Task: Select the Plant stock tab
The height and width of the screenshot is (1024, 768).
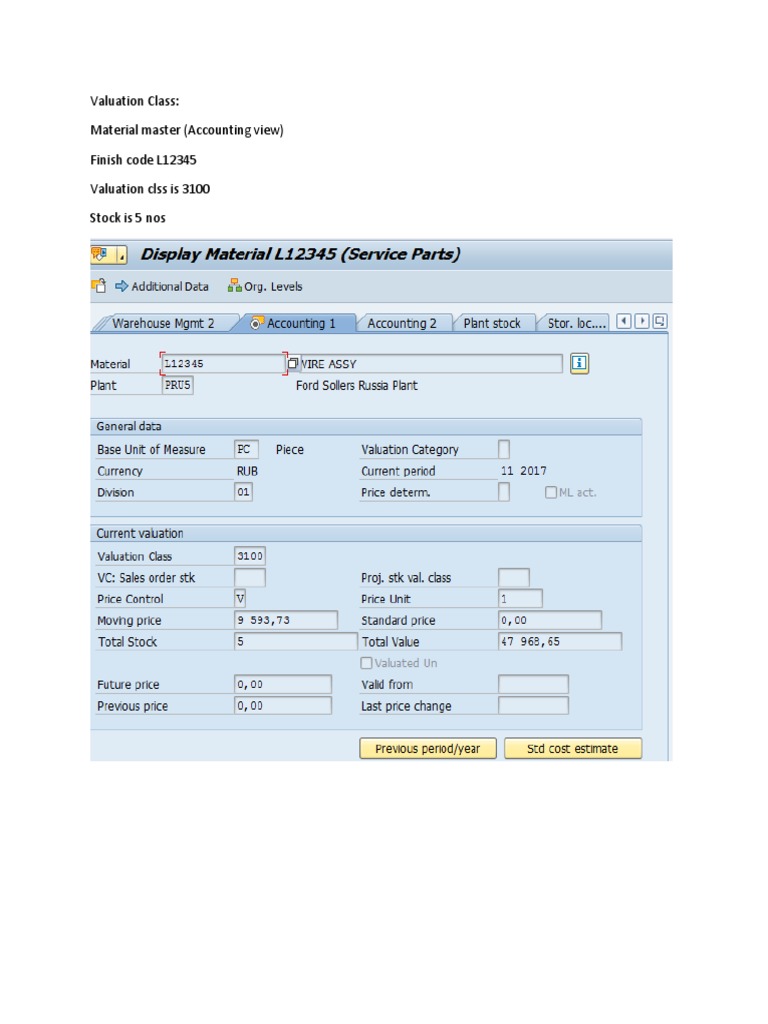Action: point(492,323)
